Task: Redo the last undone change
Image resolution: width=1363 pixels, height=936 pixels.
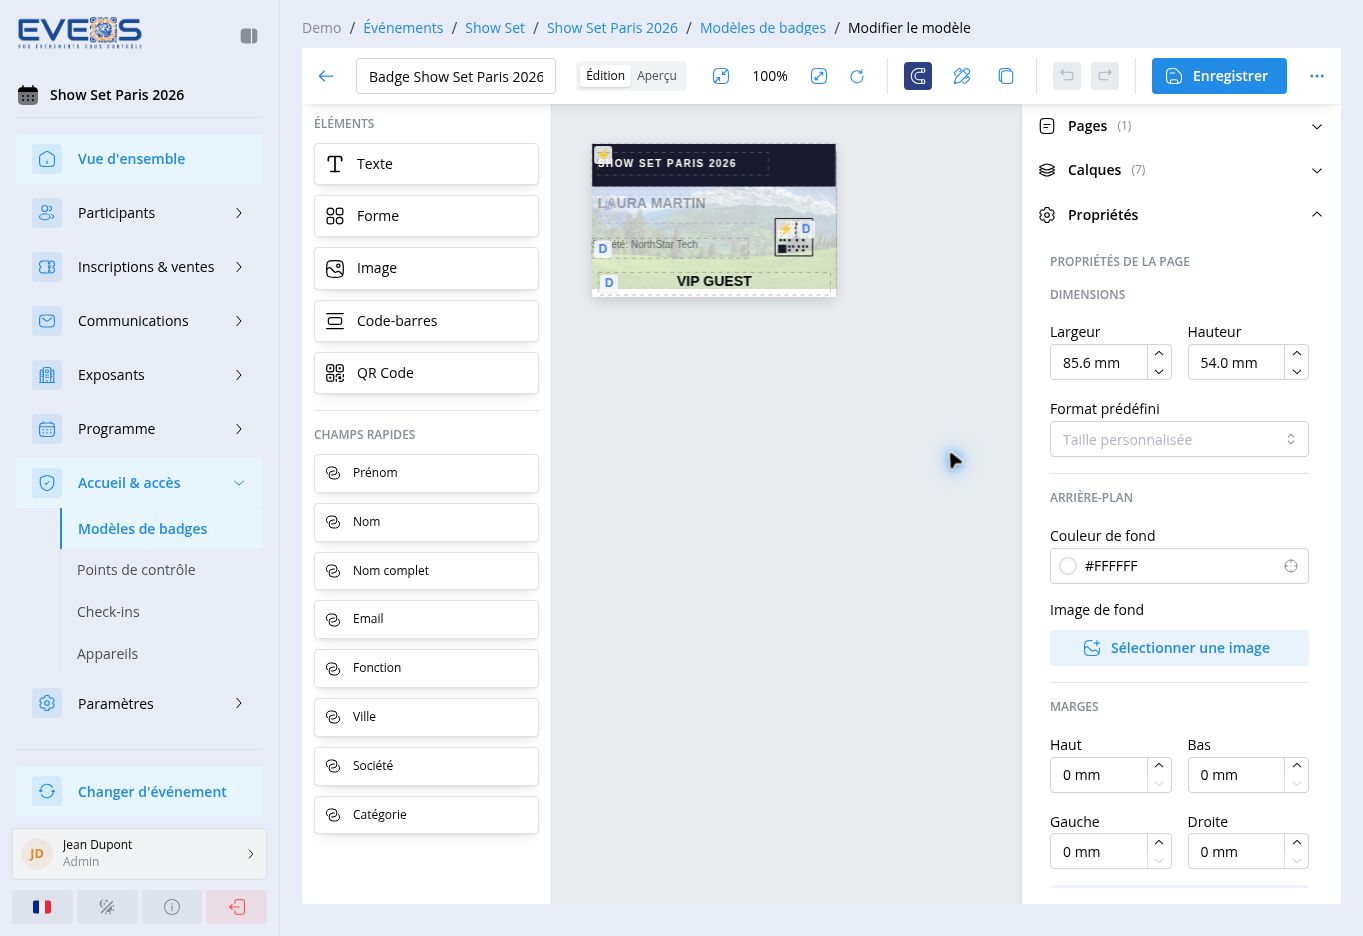Action: (1105, 76)
